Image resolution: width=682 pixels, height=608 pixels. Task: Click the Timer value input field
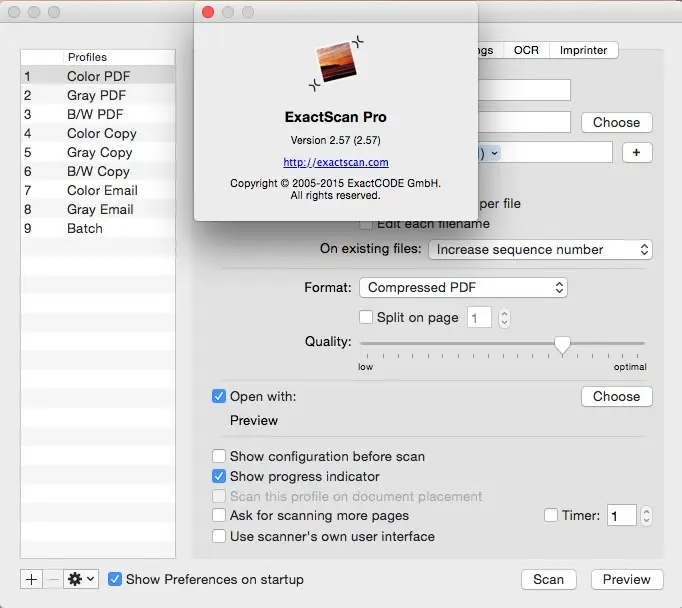tap(622, 516)
